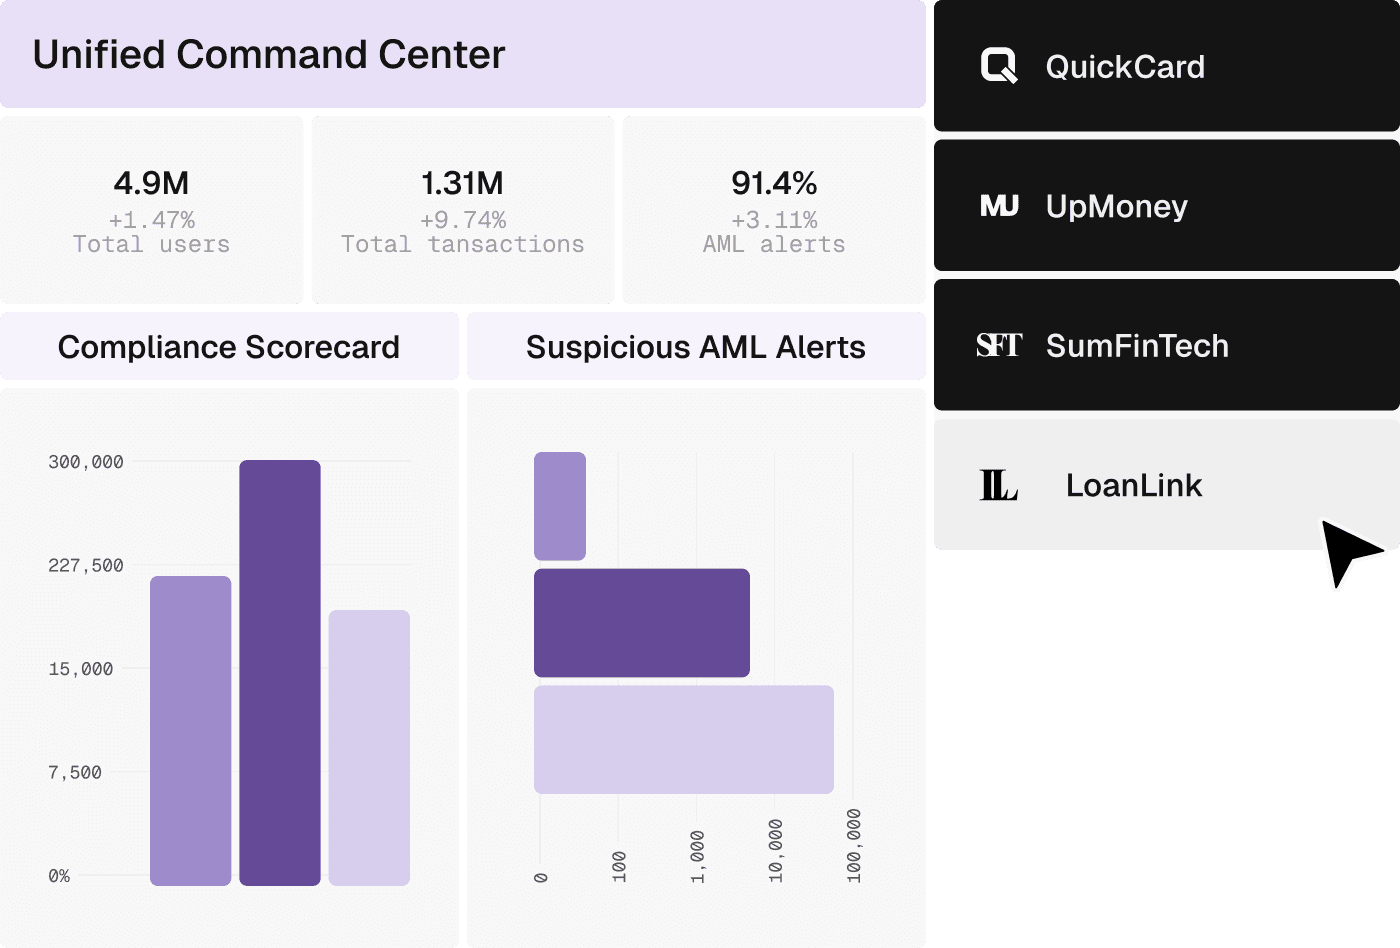
Task: Click the QuickCard Q logo icon
Action: (999, 66)
